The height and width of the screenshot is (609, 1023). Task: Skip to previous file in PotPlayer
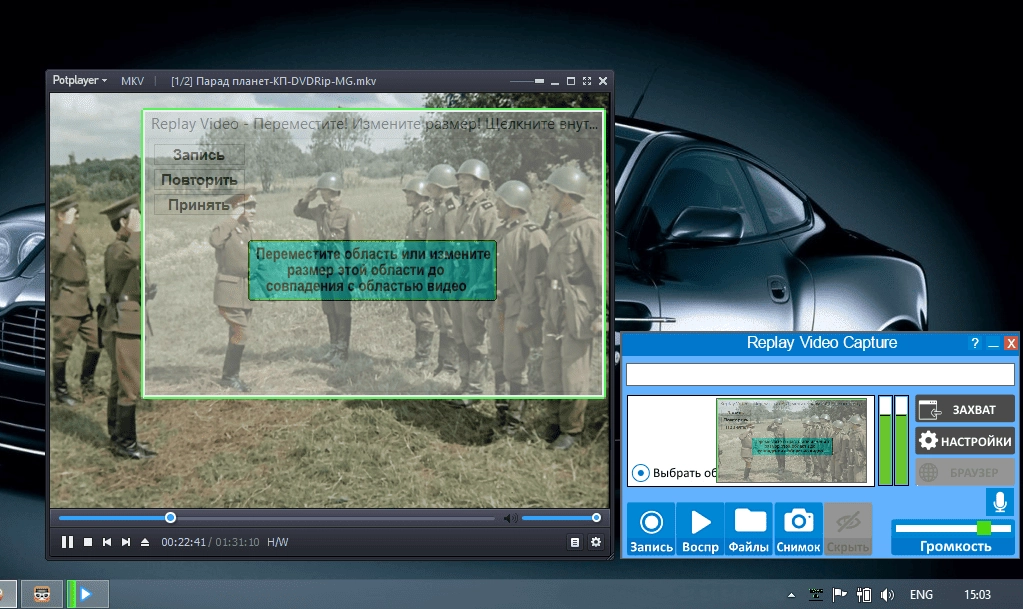[107, 542]
